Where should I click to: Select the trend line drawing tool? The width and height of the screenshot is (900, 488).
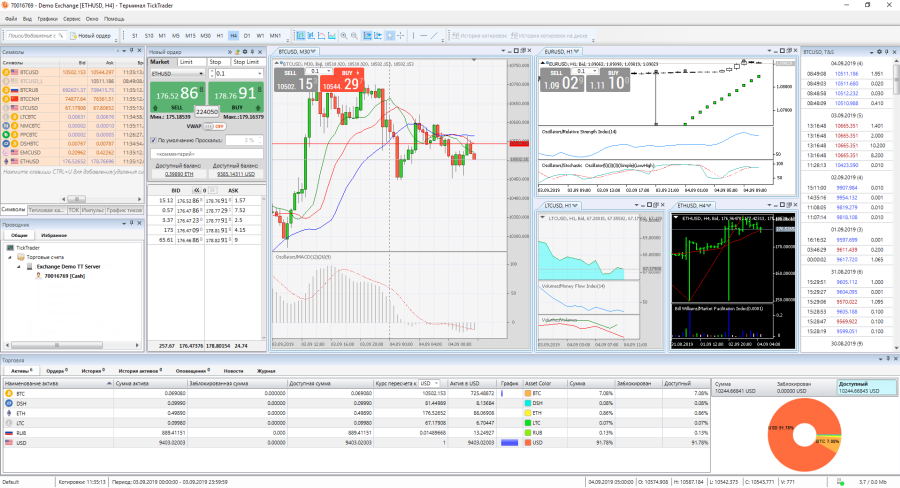[435, 36]
